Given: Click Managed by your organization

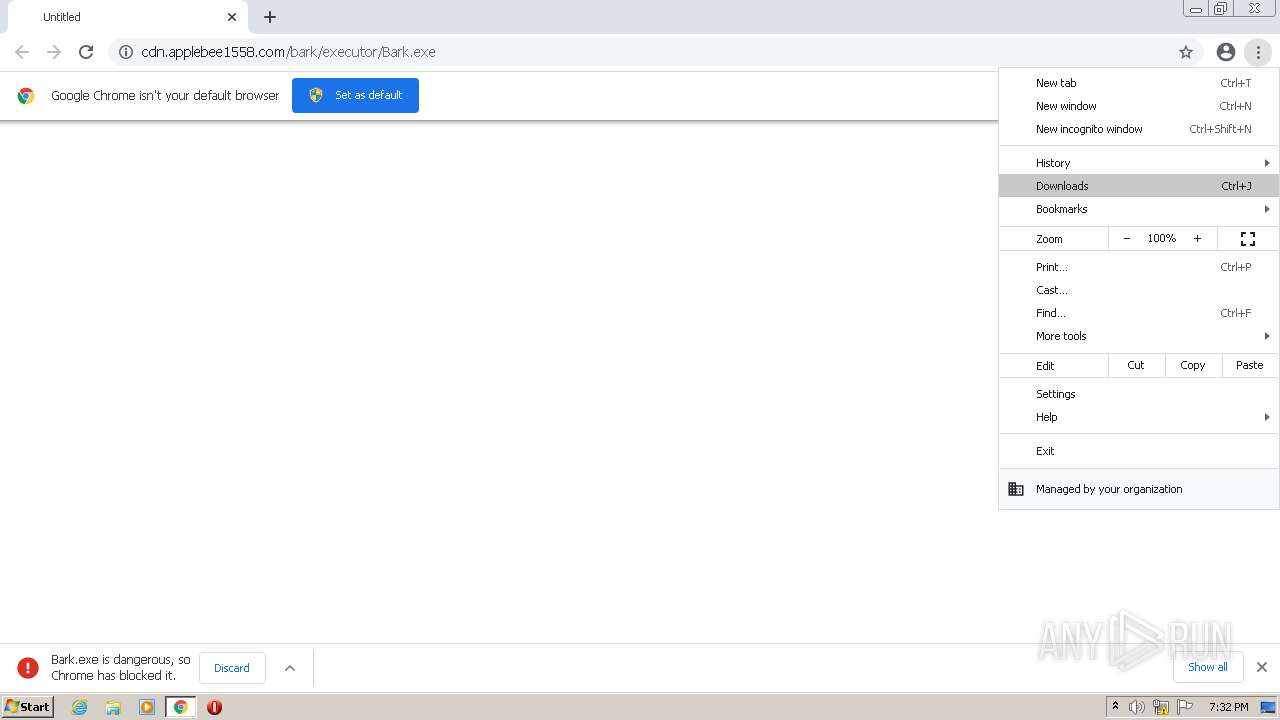Looking at the screenshot, I should coord(1139,489).
